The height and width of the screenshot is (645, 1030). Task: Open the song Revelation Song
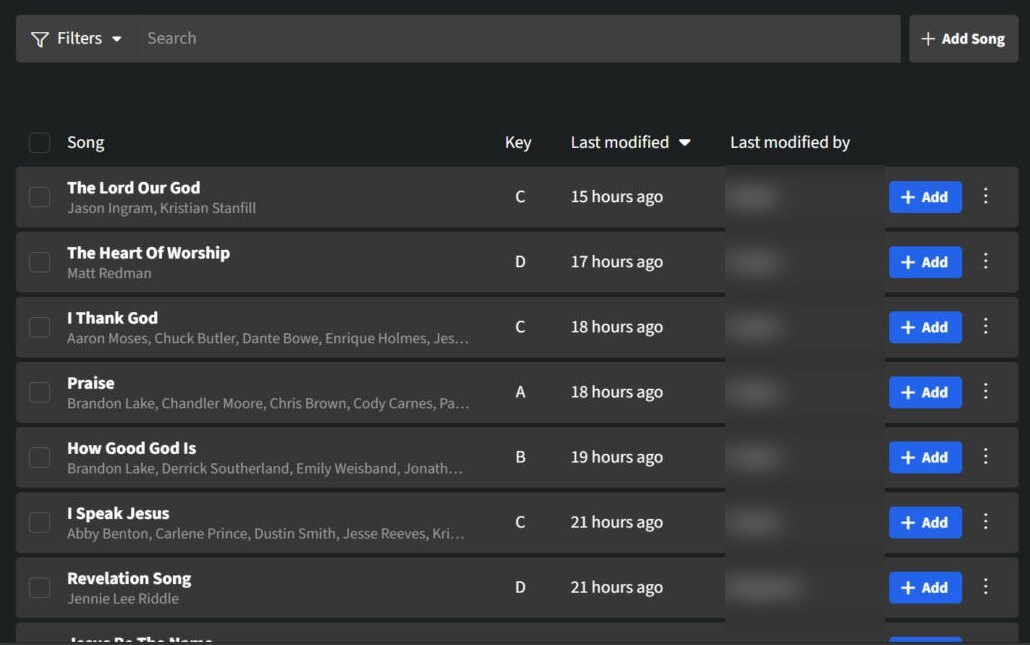pos(129,578)
